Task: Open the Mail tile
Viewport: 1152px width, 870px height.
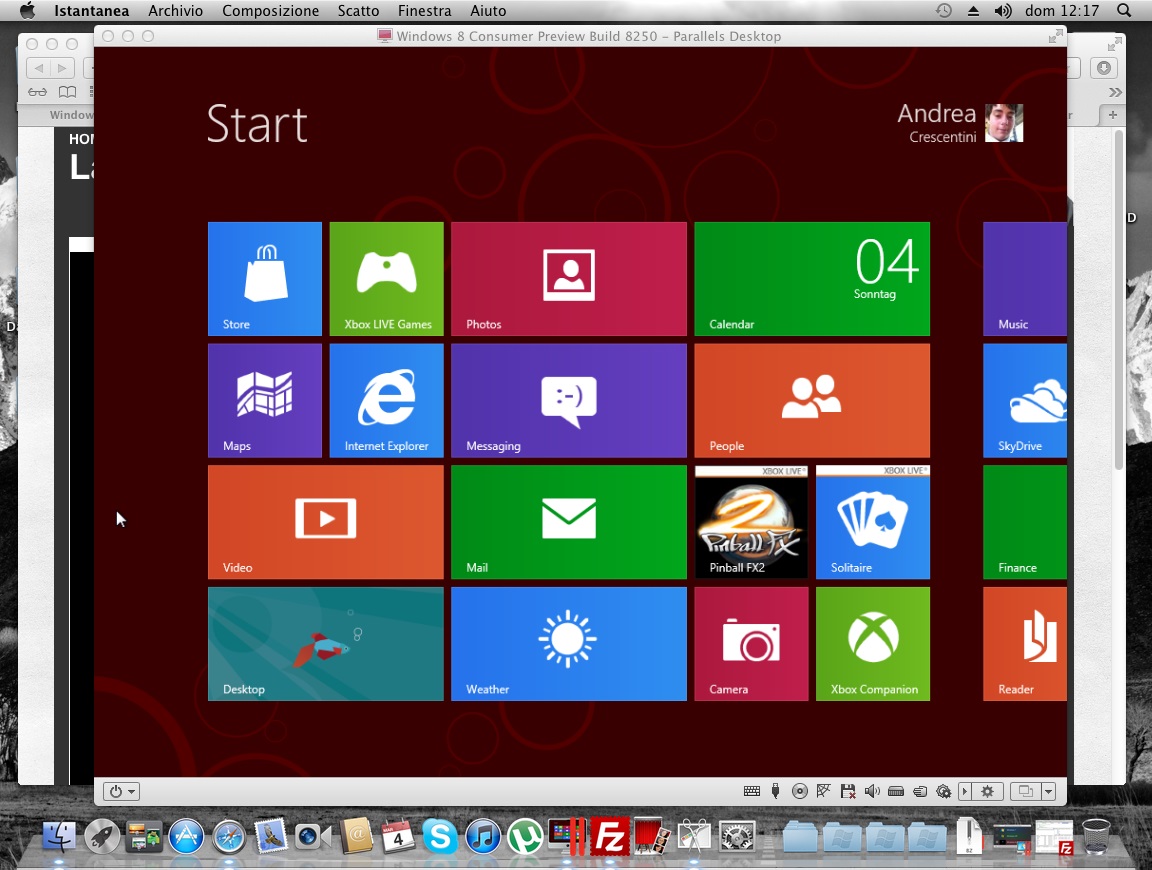Action: click(x=569, y=522)
